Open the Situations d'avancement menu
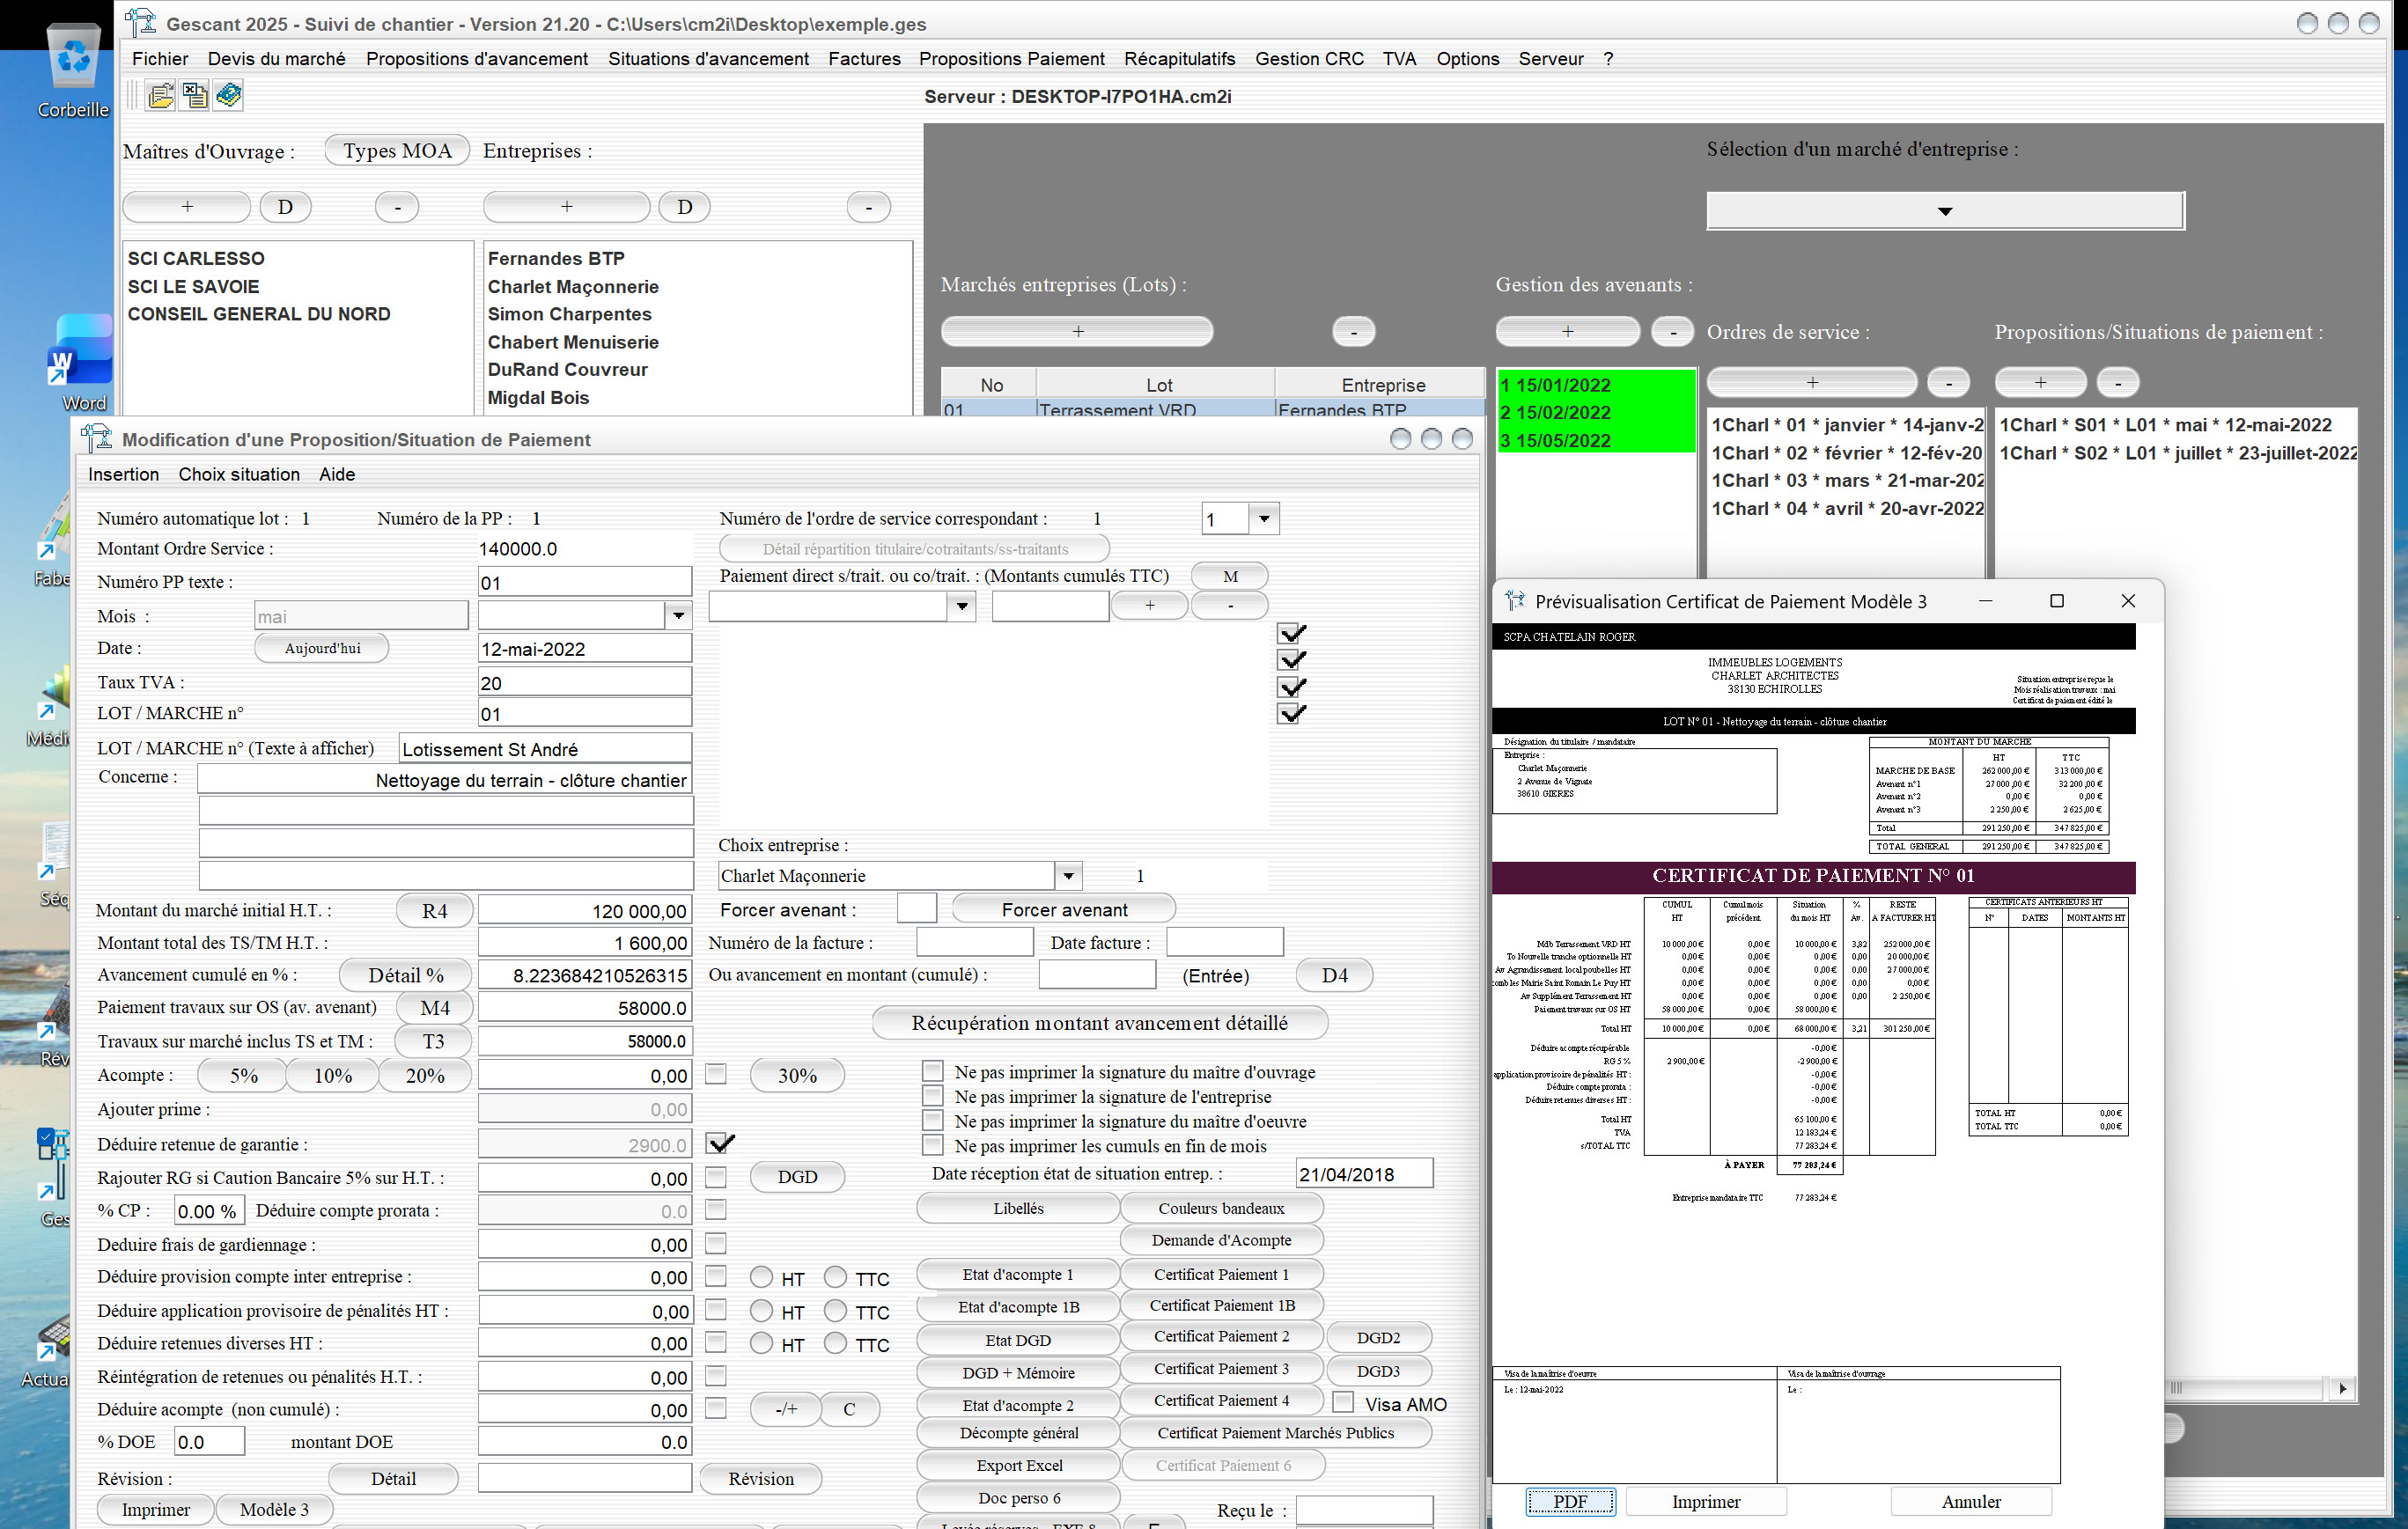 [x=708, y=59]
